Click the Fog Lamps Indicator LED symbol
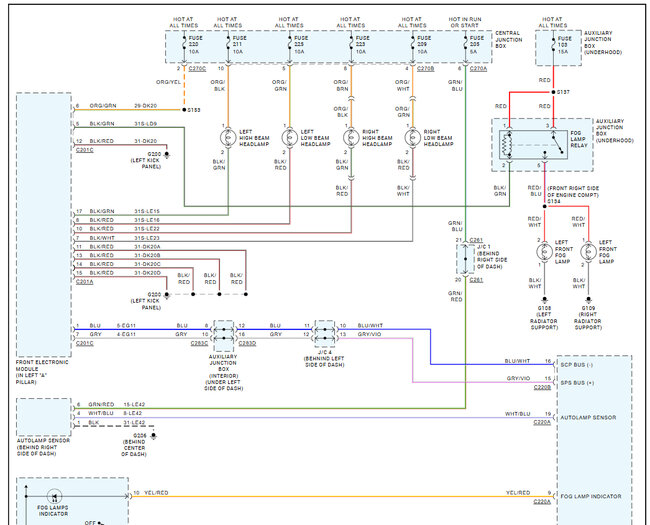 point(54,496)
